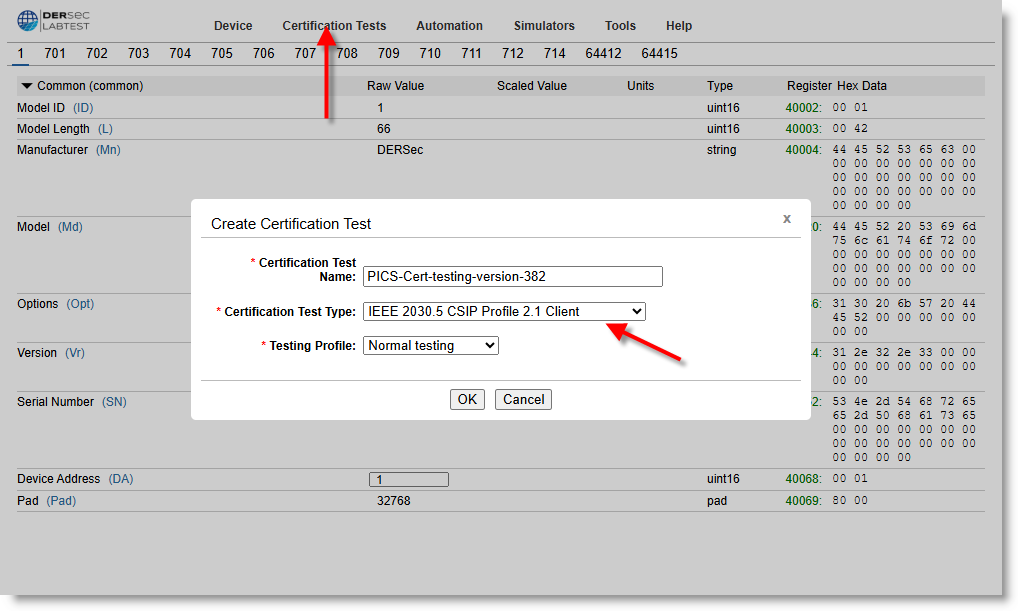Open the Automation menu

(x=449, y=26)
